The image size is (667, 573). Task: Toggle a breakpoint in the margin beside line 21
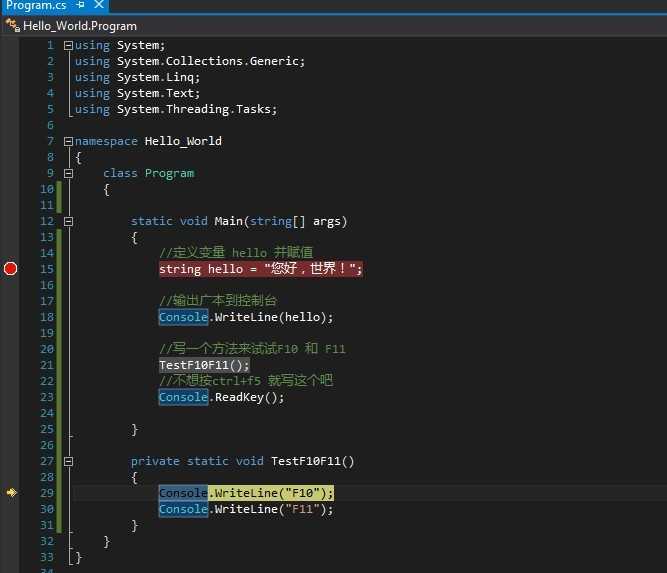(x=11, y=365)
